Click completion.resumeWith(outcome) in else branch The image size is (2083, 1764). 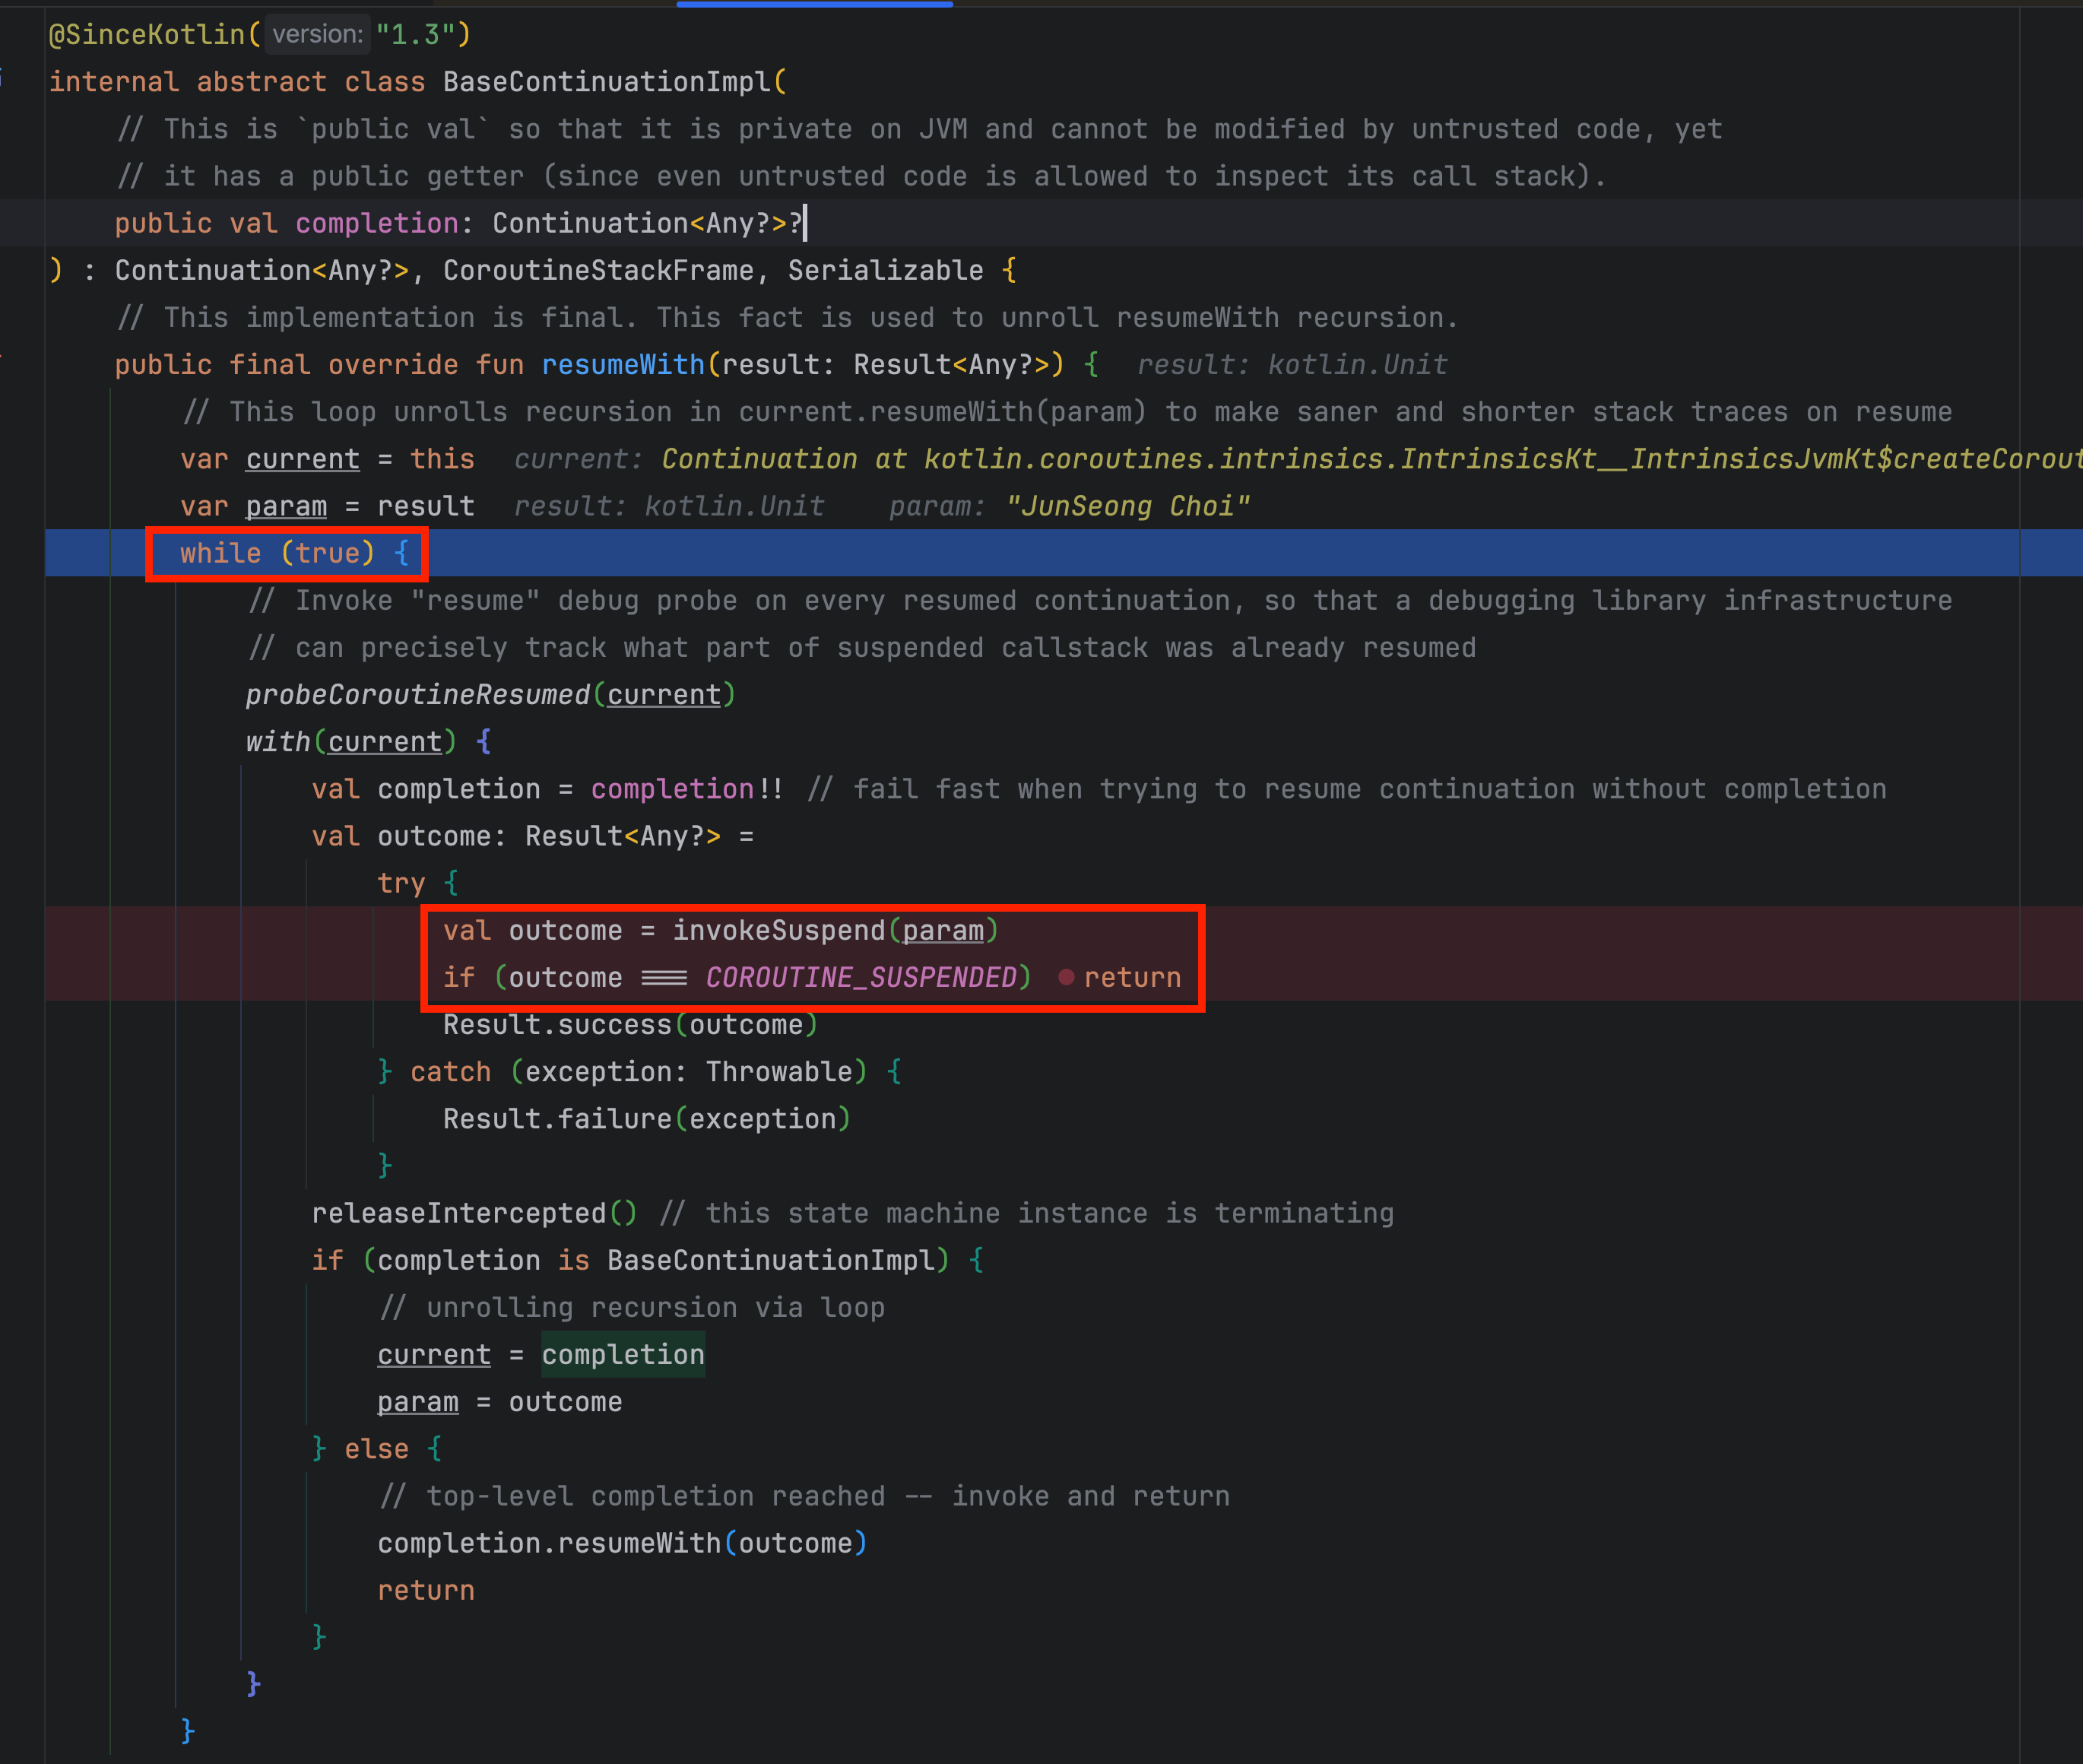tap(621, 1543)
